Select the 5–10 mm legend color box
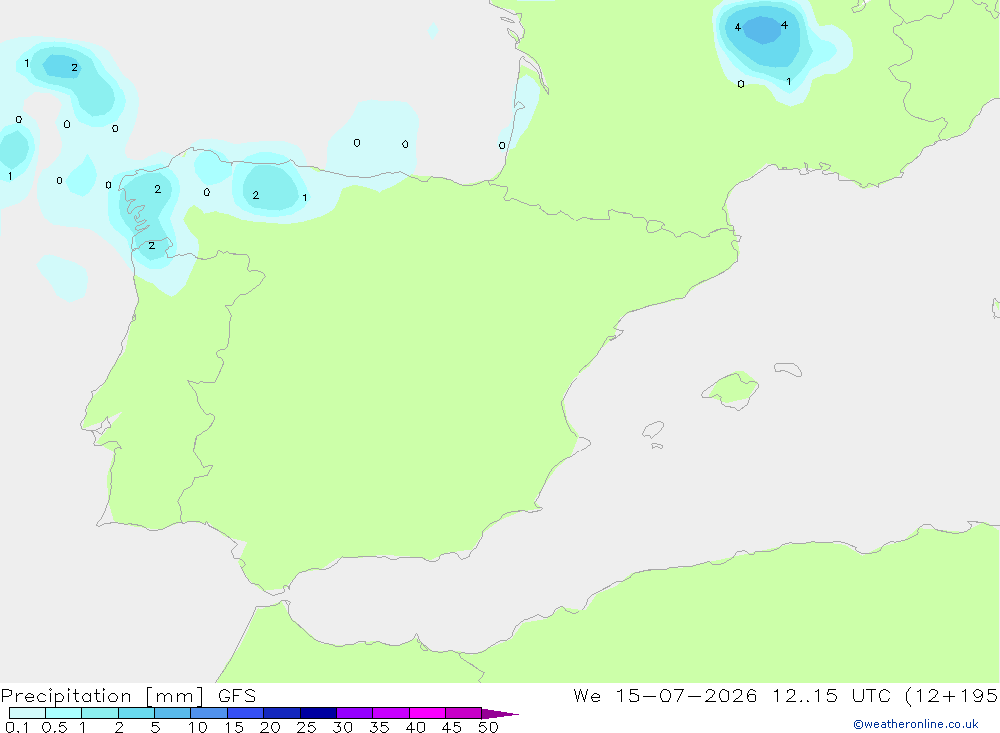 173,713
